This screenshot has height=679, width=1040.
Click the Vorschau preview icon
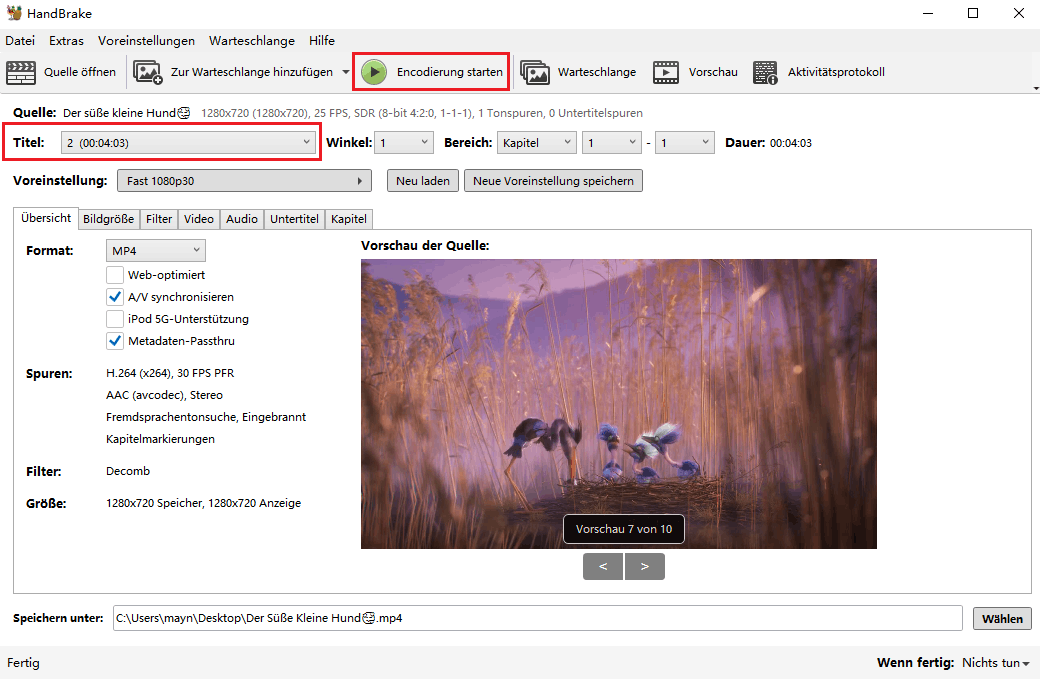tap(666, 72)
